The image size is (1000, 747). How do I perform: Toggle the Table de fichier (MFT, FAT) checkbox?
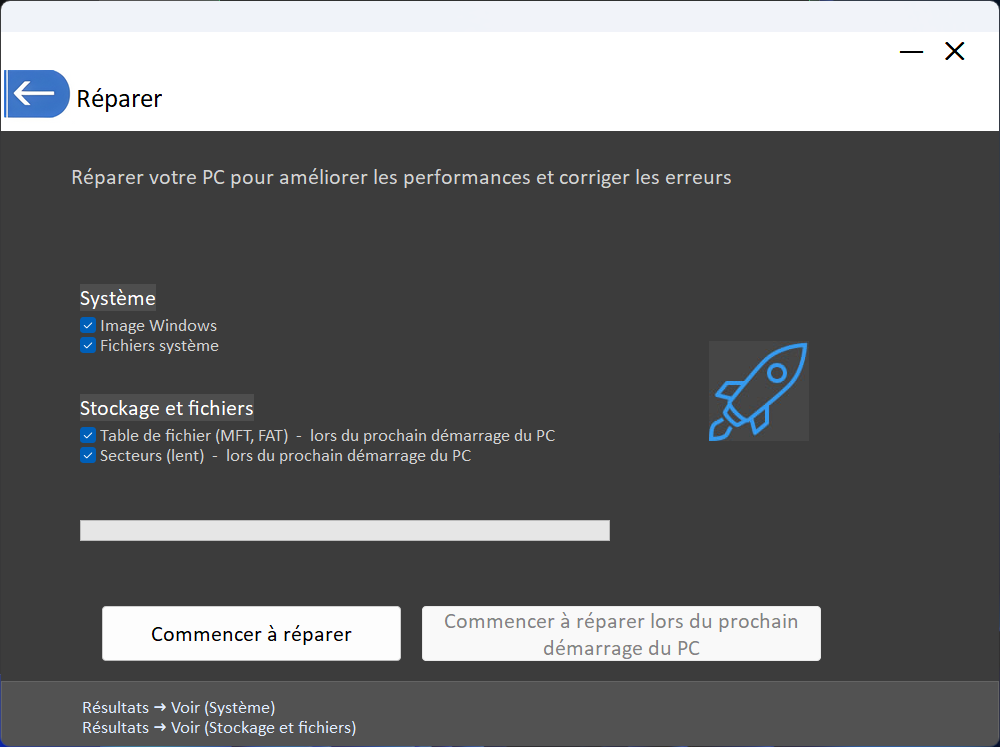click(x=88, y=435)
